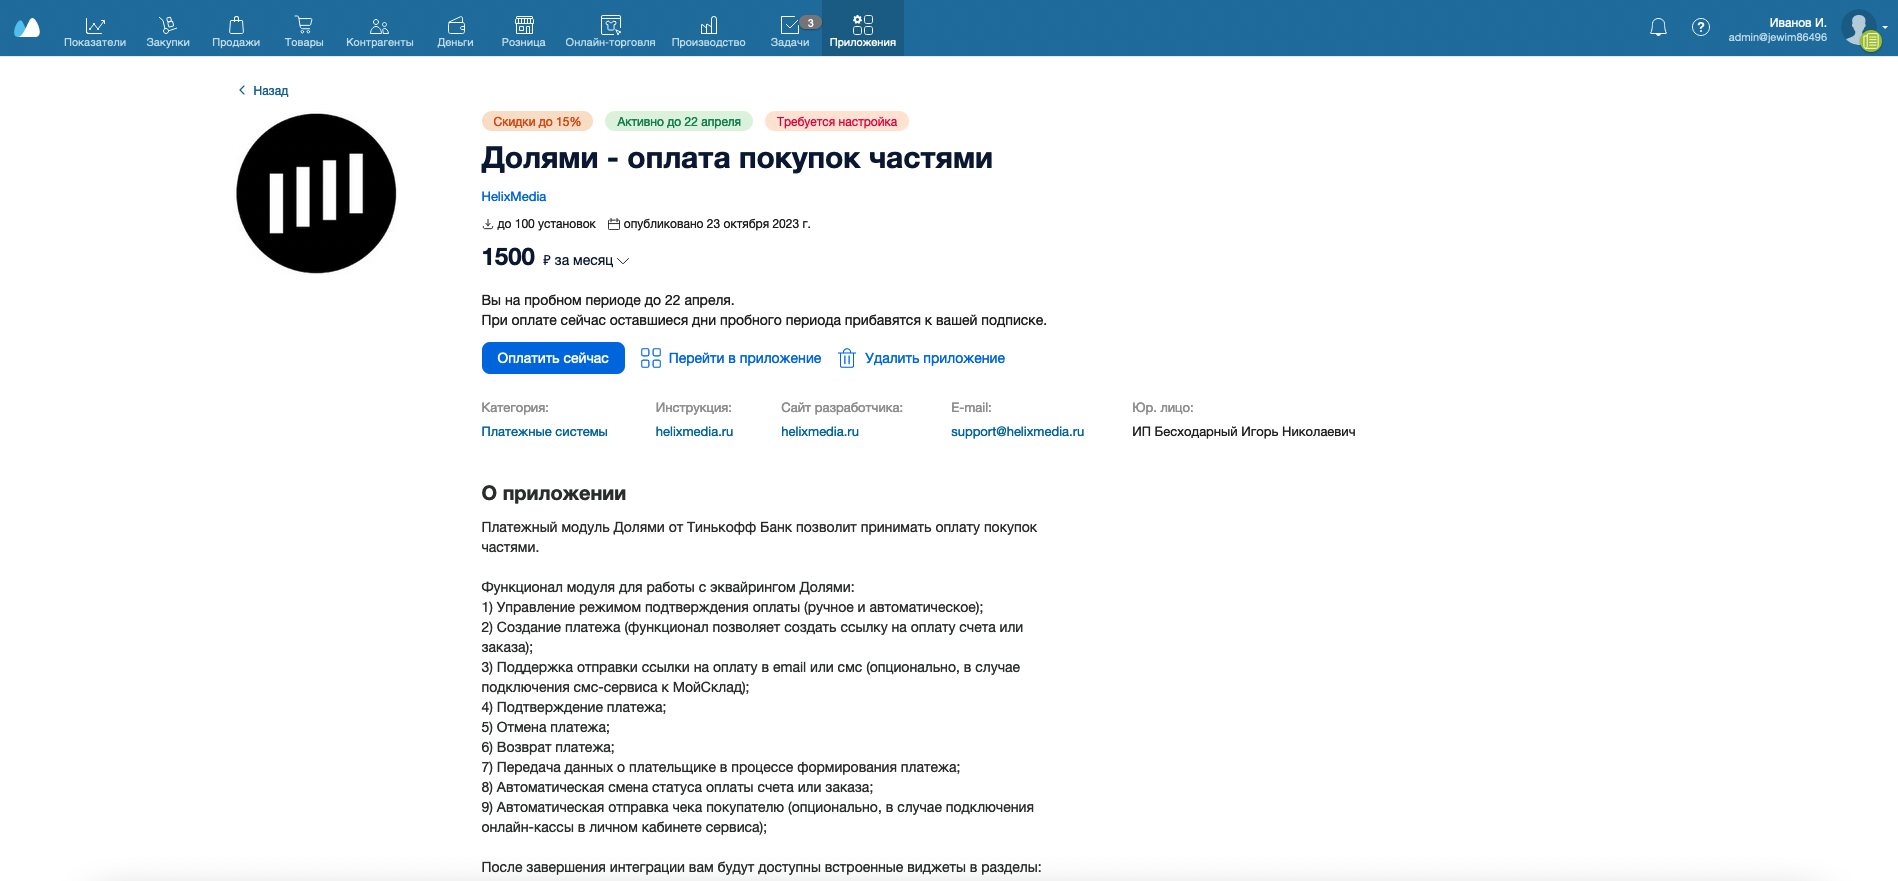This screenshot has height=881, width=1898.
Task: Click the app grid icon next to Перейти
Action: 651,358
